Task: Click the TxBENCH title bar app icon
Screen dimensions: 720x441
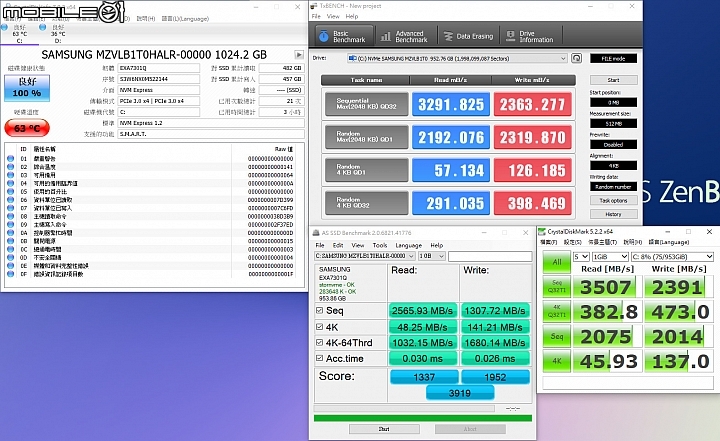Action: 314,6
